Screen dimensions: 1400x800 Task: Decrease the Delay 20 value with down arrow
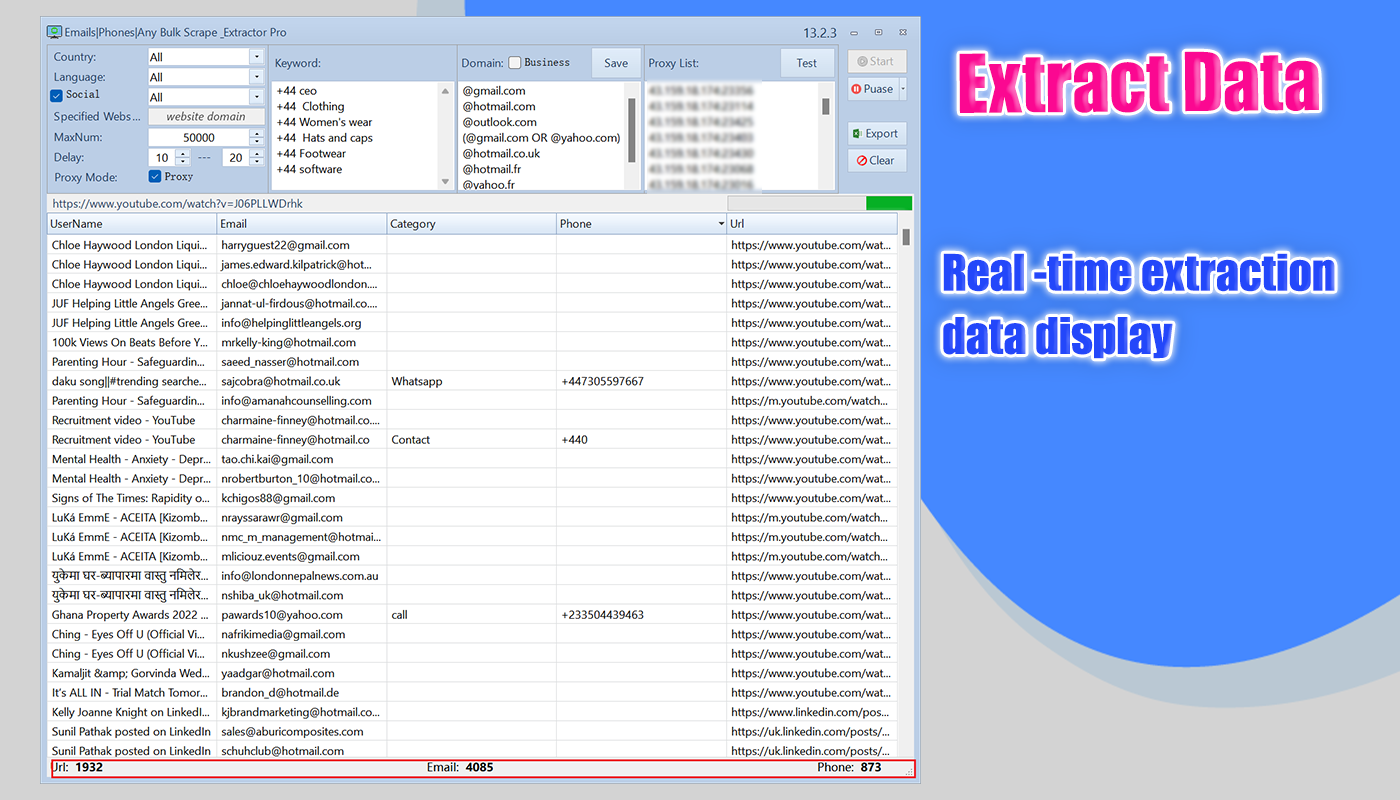coord(256,161)
